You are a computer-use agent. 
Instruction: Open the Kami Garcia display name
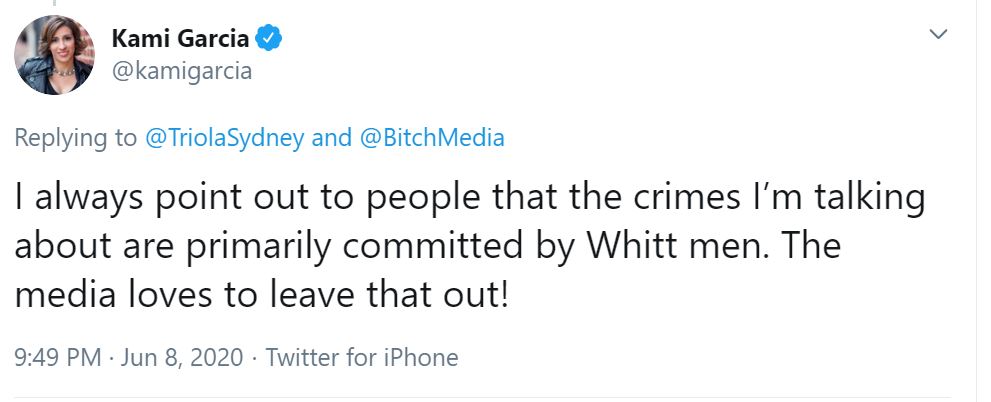(x=180, y=39)
